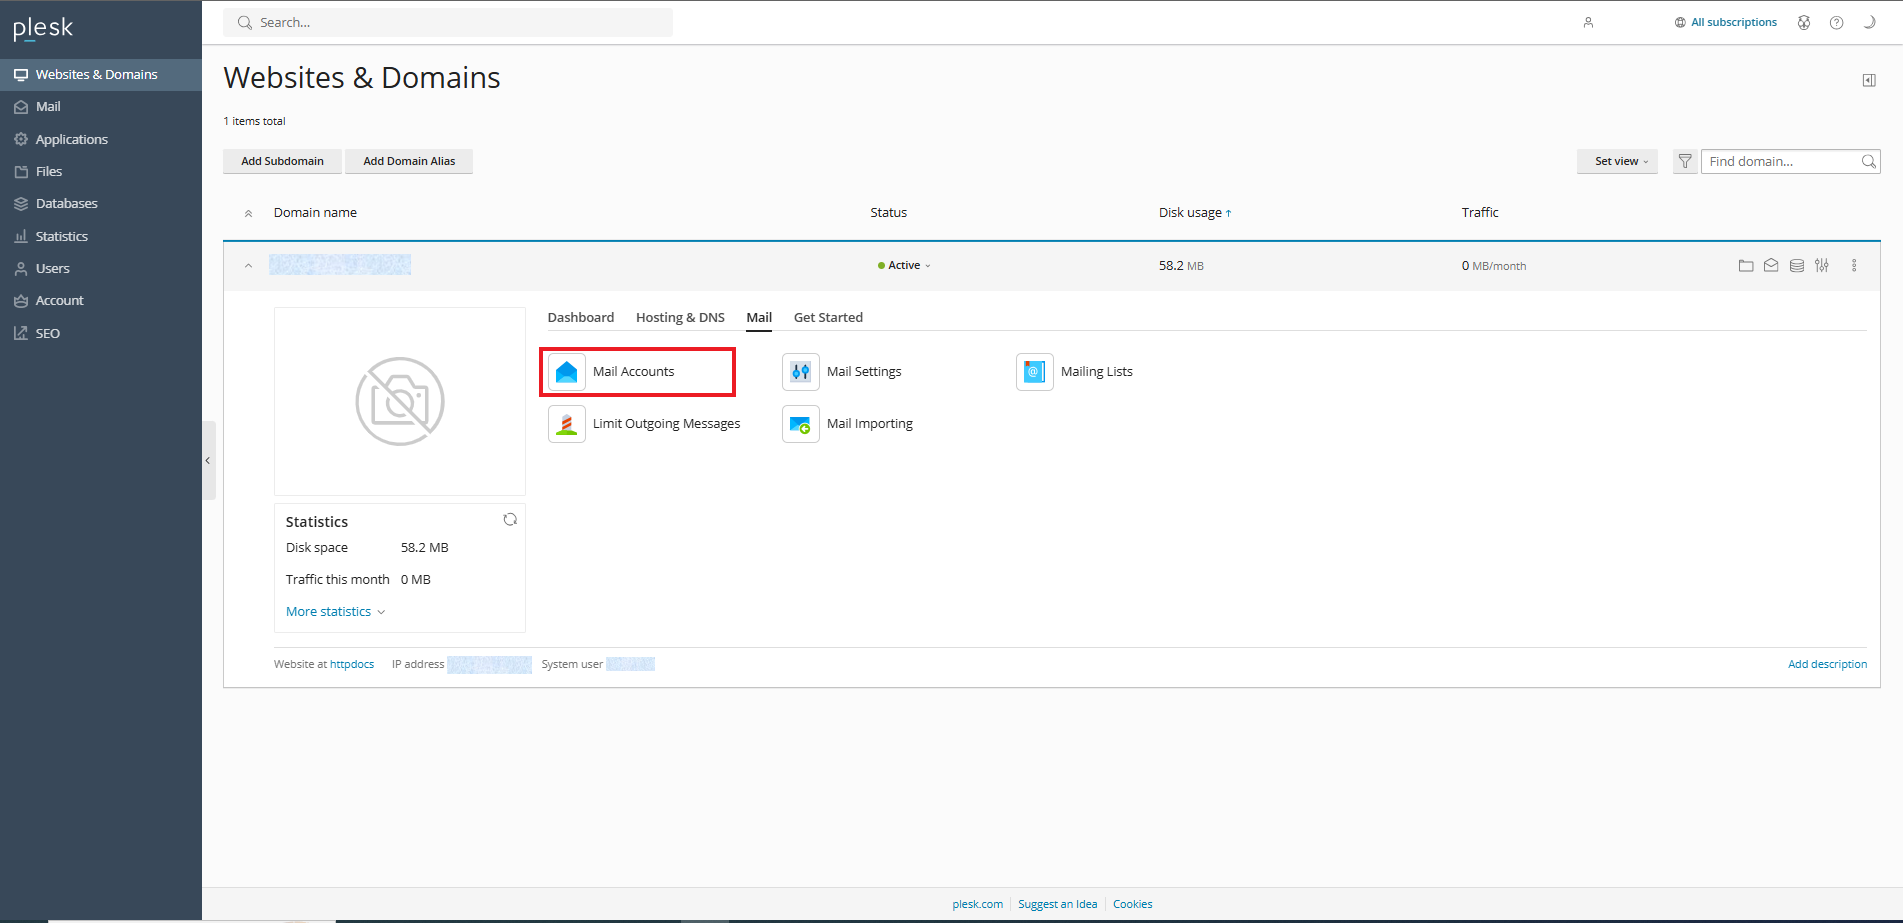Refresh the Statistics panel
Viewport: 1903px width, 923px height.
point(510,520)
